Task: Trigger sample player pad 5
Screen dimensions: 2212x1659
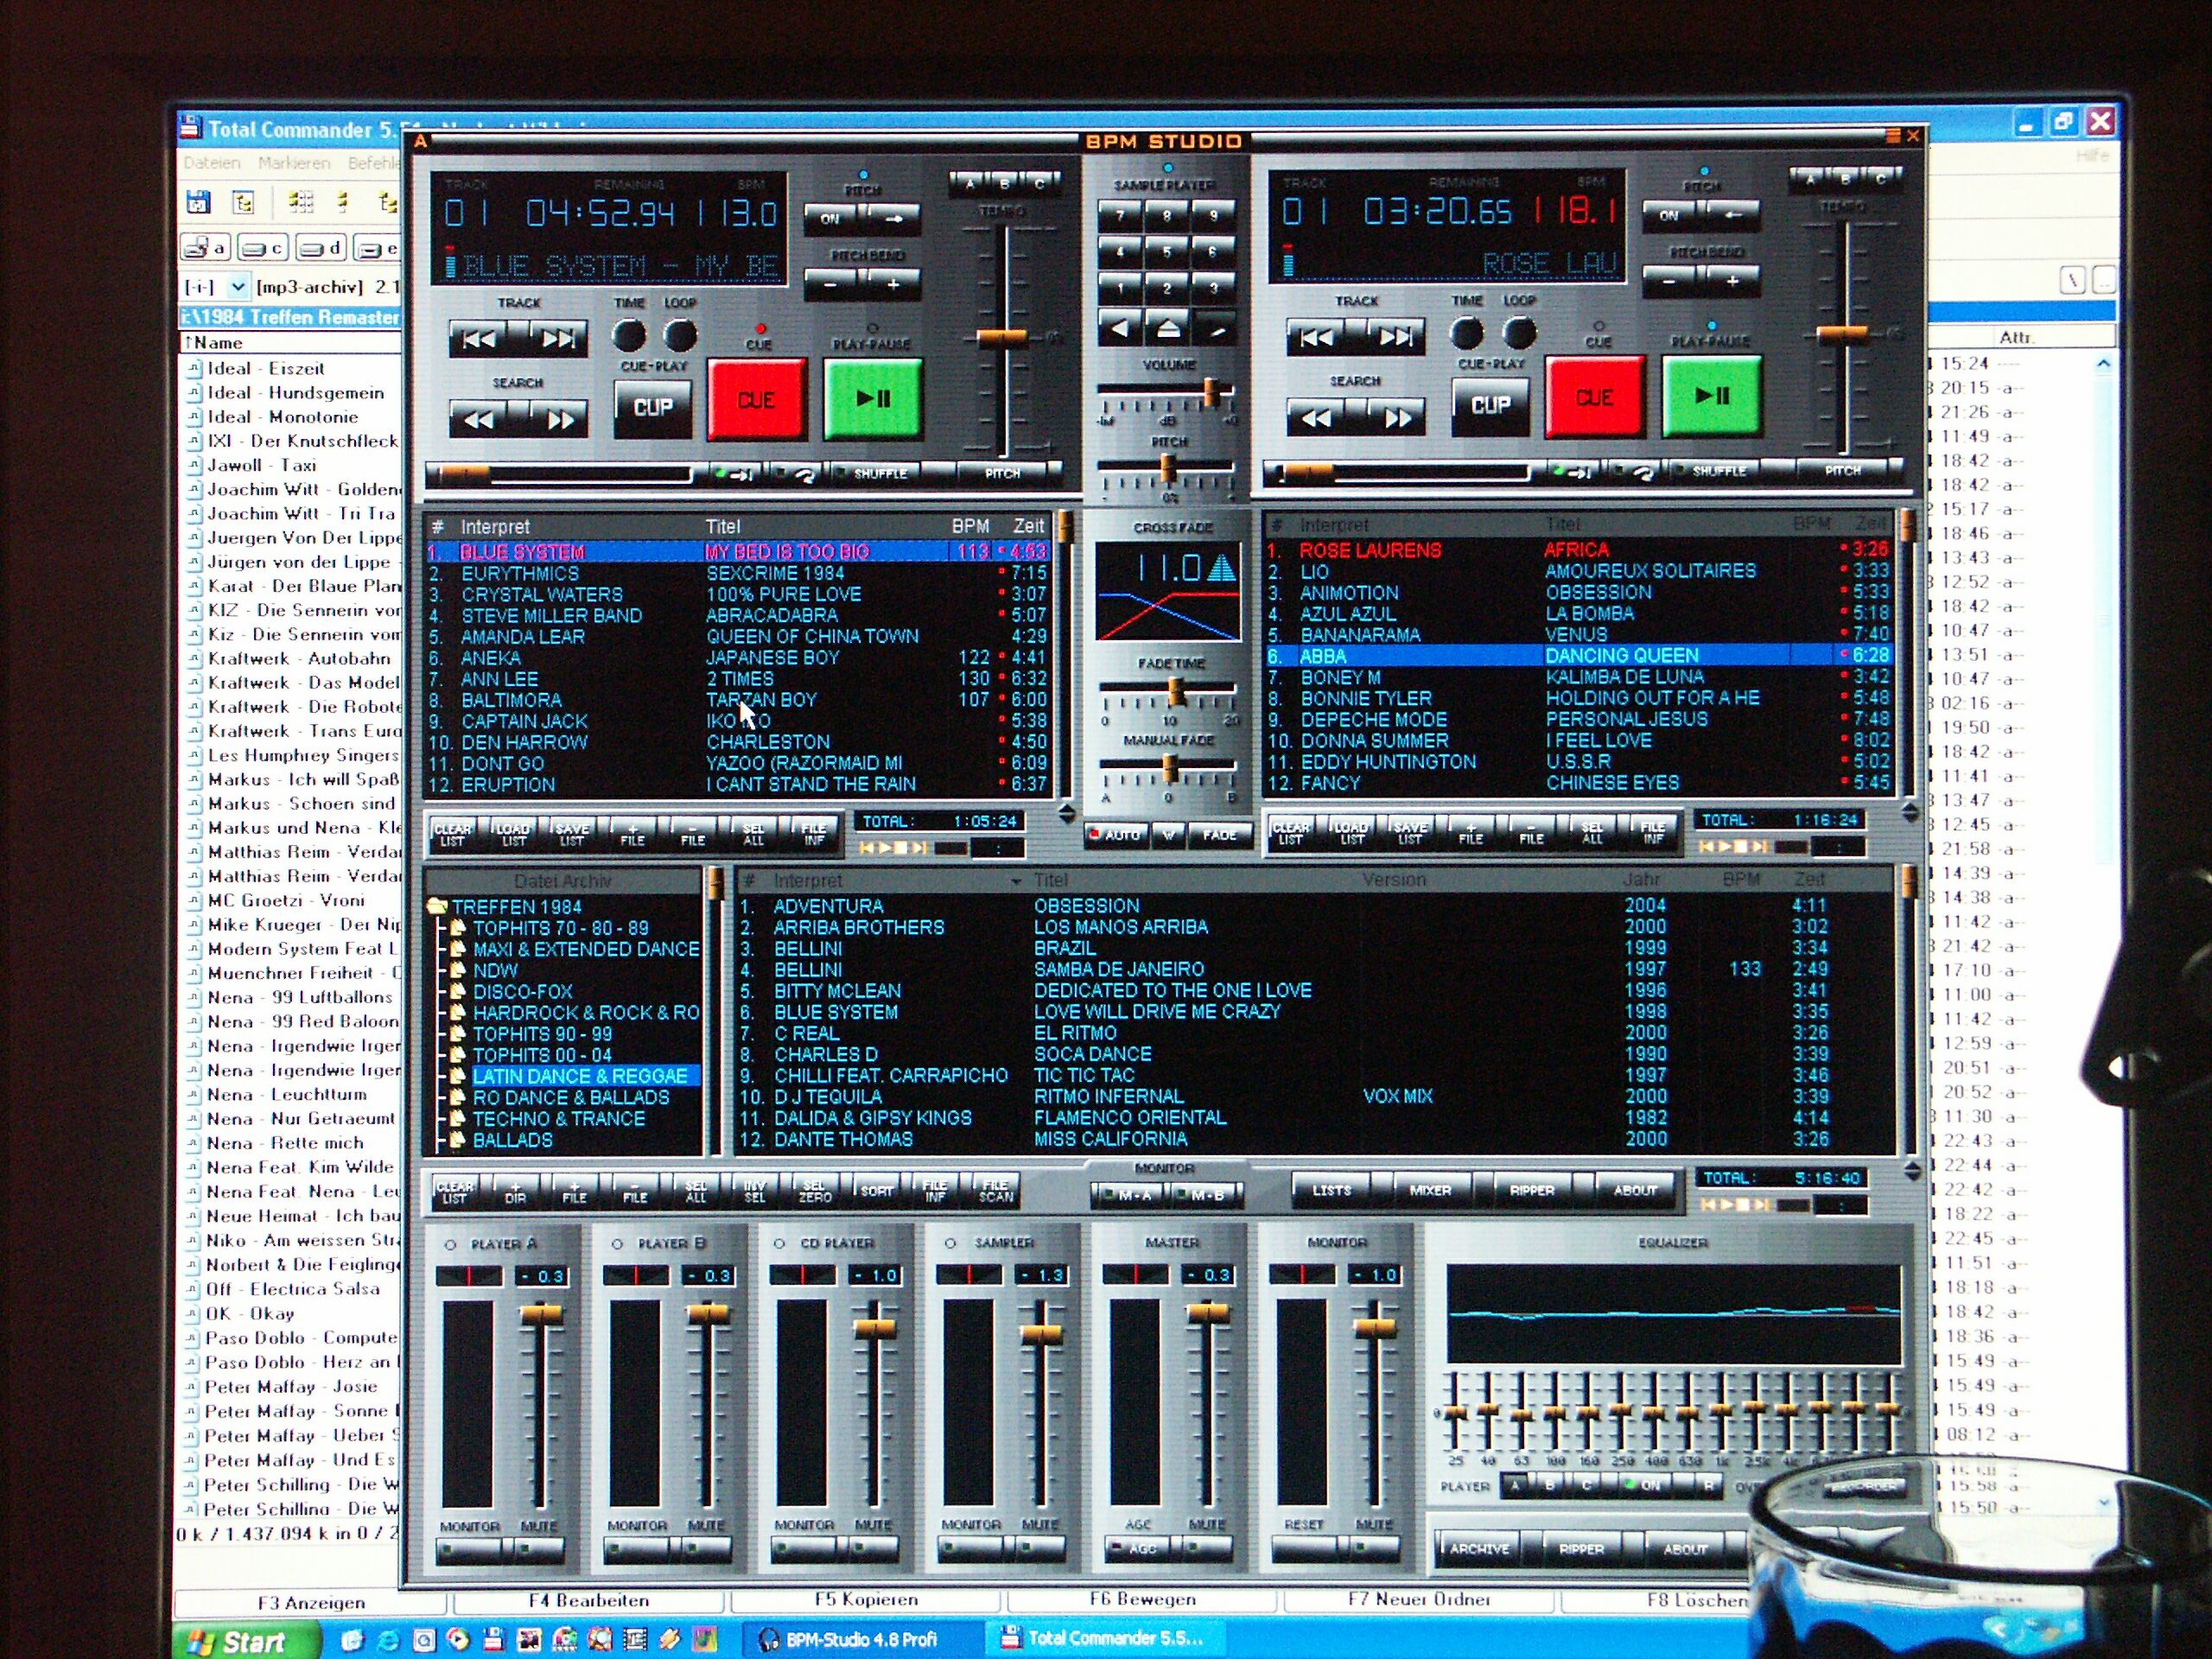Action: [x=1166, y=252]
